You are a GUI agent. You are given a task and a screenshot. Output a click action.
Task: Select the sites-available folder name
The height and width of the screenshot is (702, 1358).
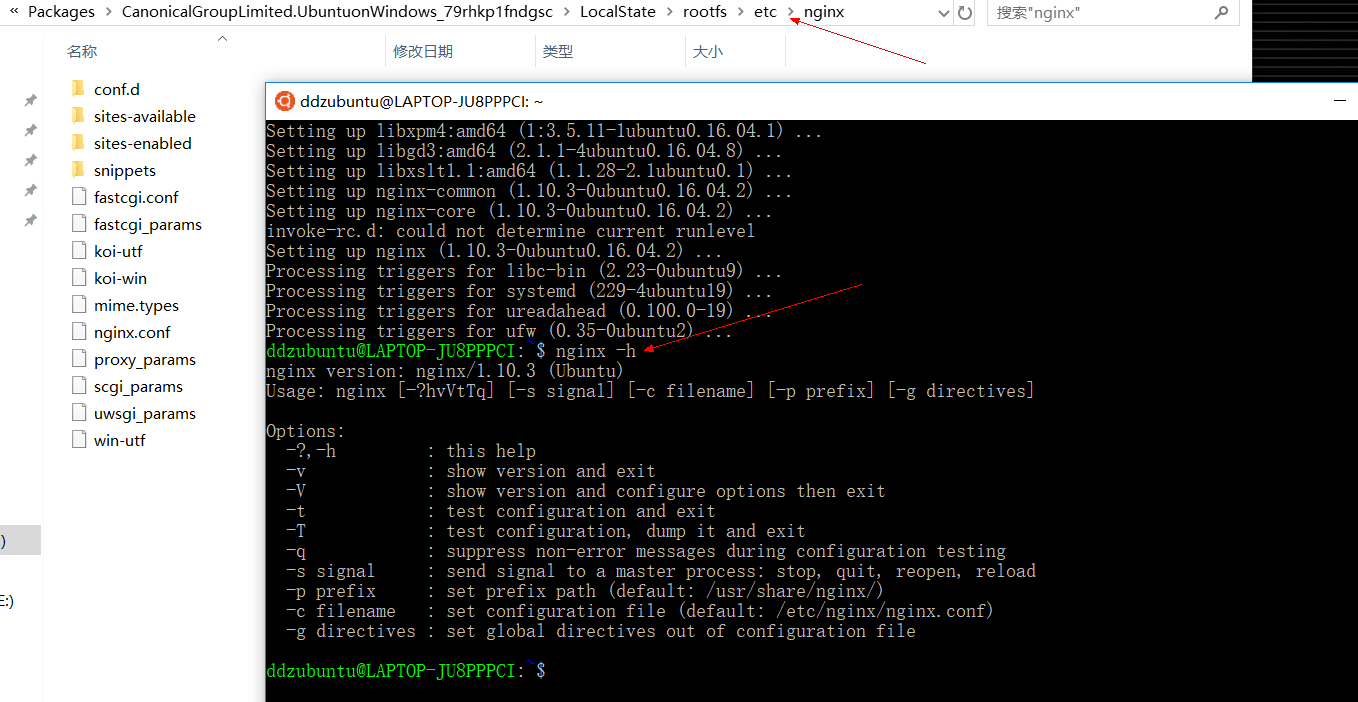tap(145, 116)
